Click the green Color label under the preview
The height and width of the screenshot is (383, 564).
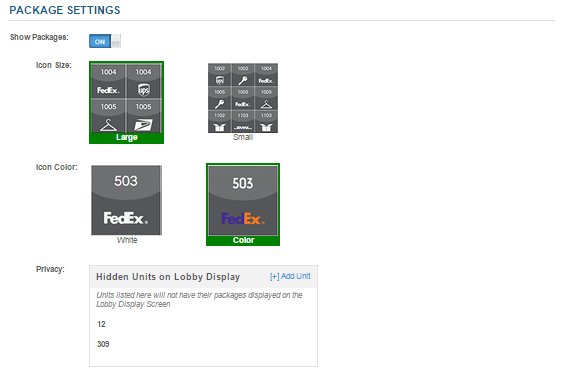243,240
